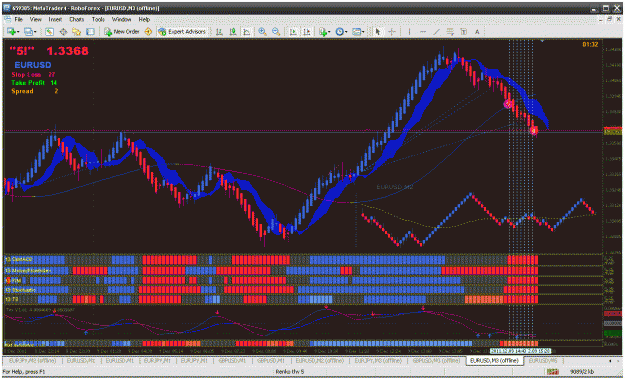Expand the Indicators dropdown arrow
625x378 pixels.
coord(329,32)
